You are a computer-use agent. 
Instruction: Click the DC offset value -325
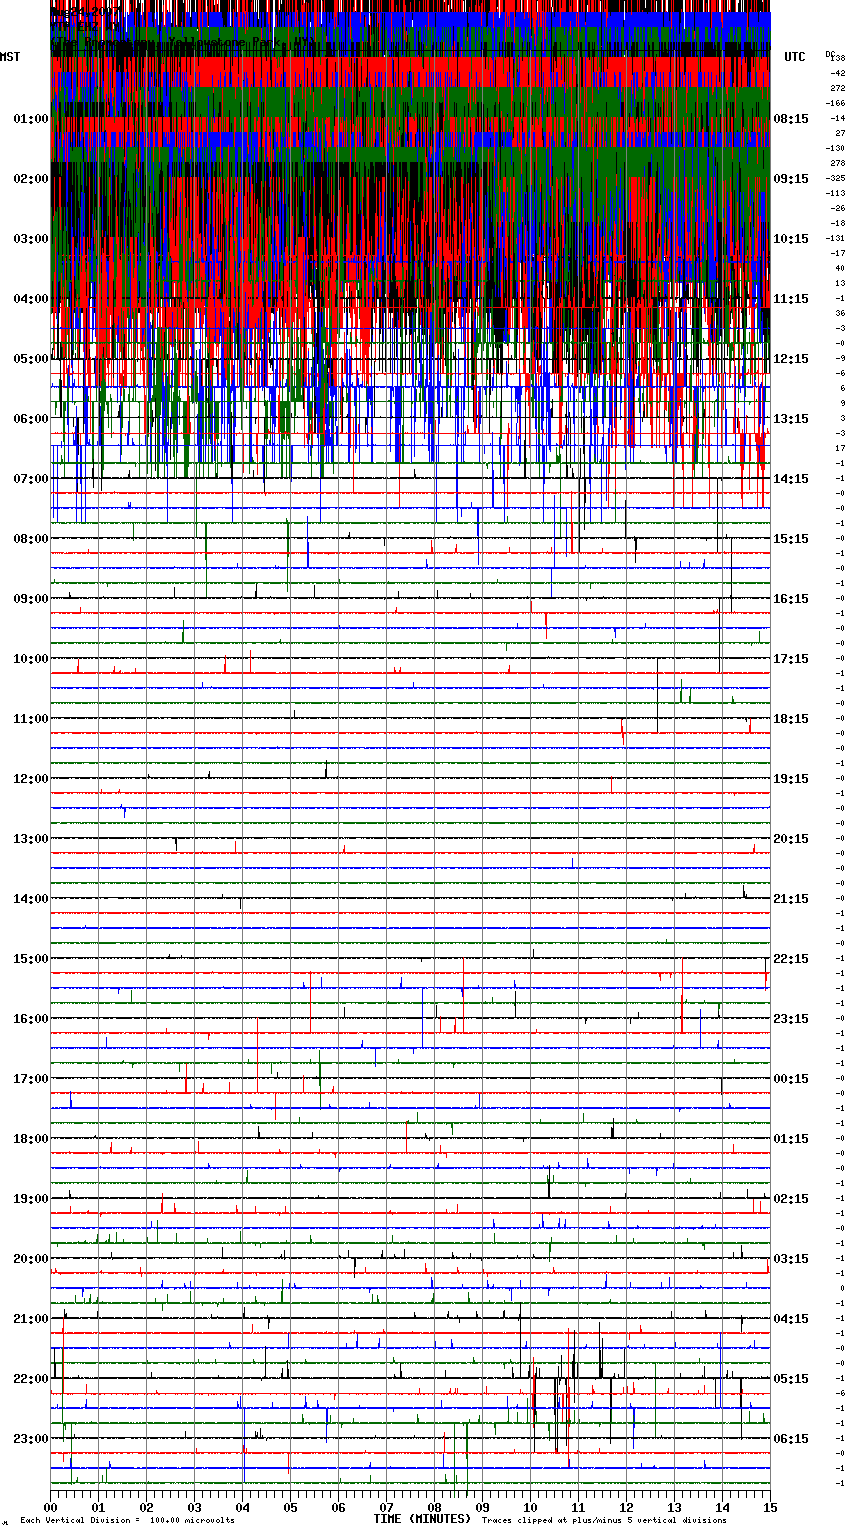coord(835,178)
